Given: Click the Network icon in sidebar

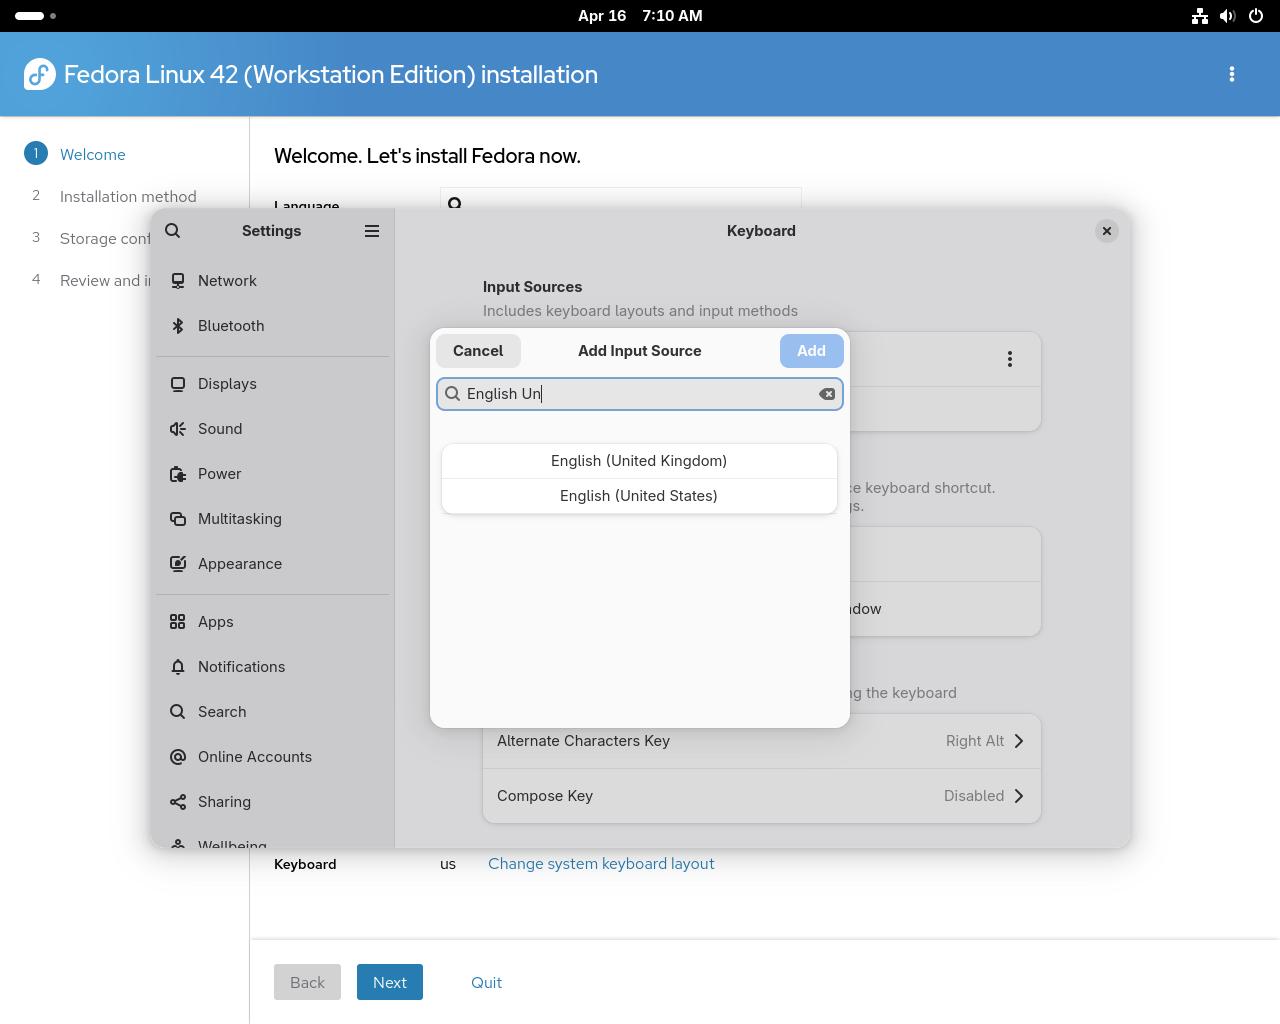Looking at the screenshot, I should (x=178, y=281).
